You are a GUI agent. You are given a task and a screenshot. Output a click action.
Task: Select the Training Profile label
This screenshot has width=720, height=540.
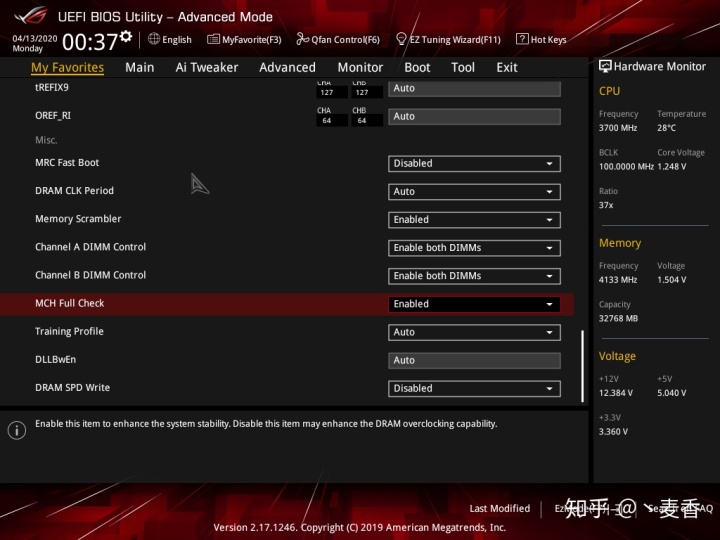[69, 332]
